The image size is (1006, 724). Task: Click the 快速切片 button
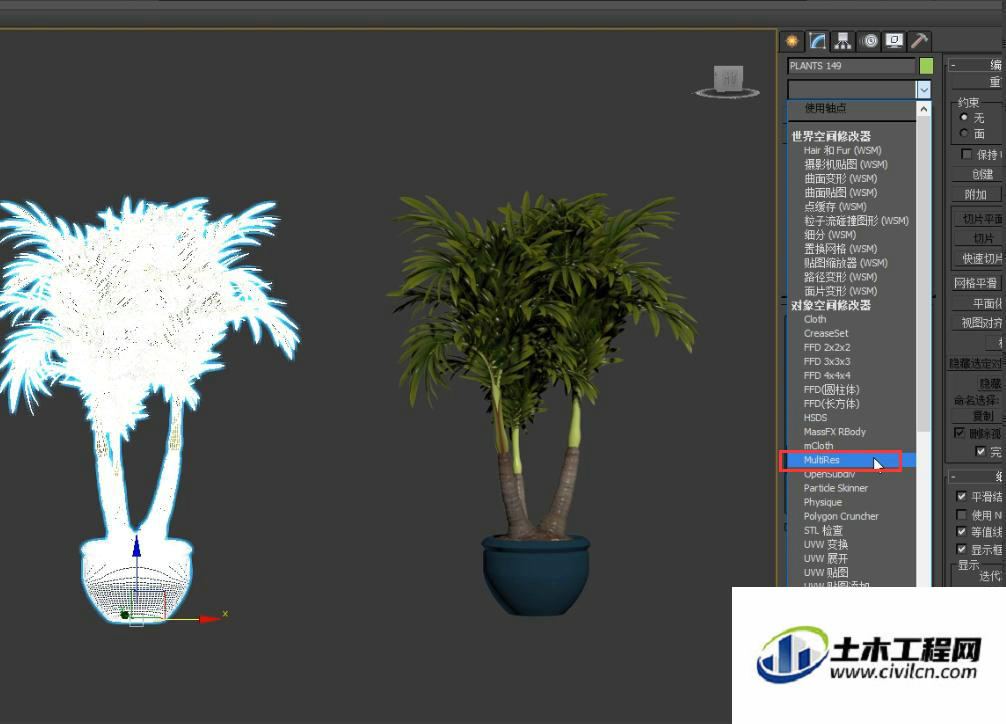[x=978, y=258]
